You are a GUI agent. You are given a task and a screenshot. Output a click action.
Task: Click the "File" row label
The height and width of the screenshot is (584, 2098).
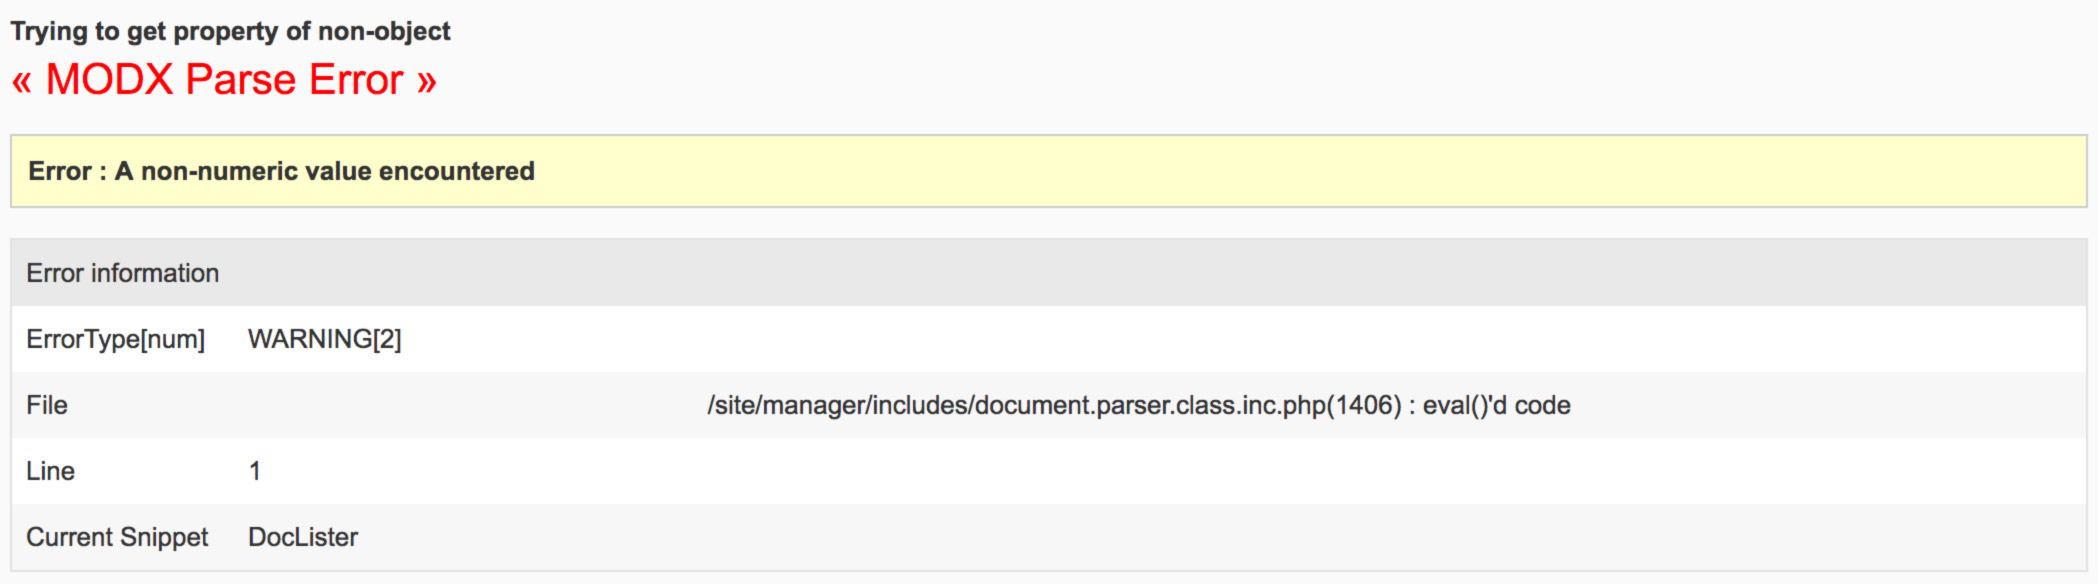(x=47, y=405)
